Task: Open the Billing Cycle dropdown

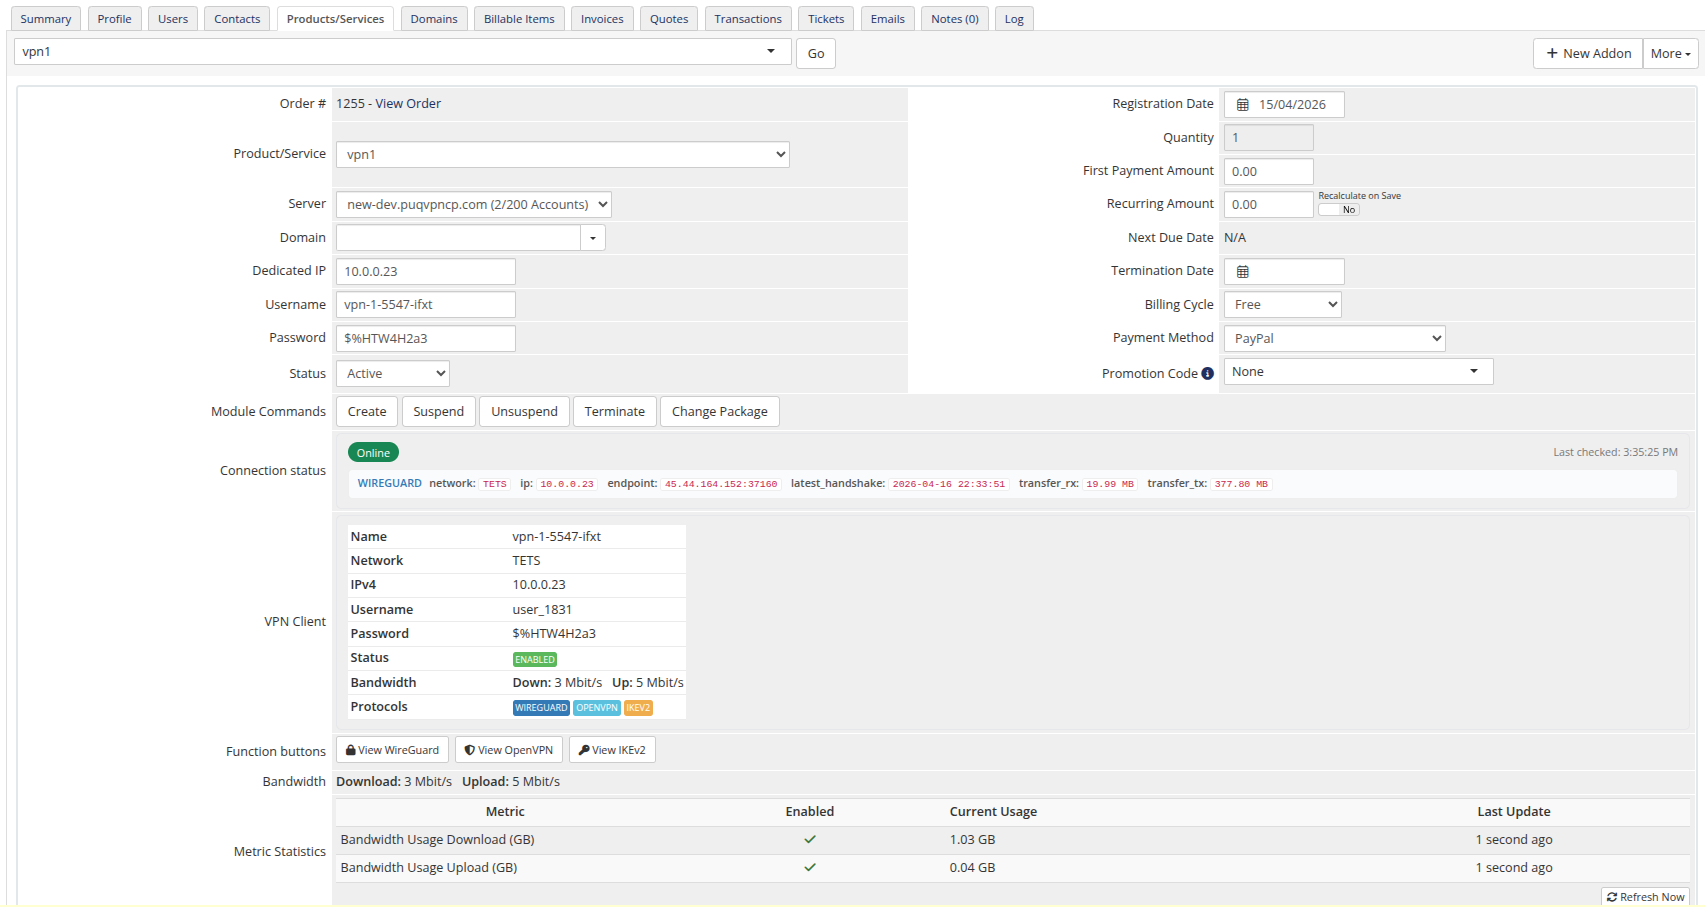Action: (1282, 304)
